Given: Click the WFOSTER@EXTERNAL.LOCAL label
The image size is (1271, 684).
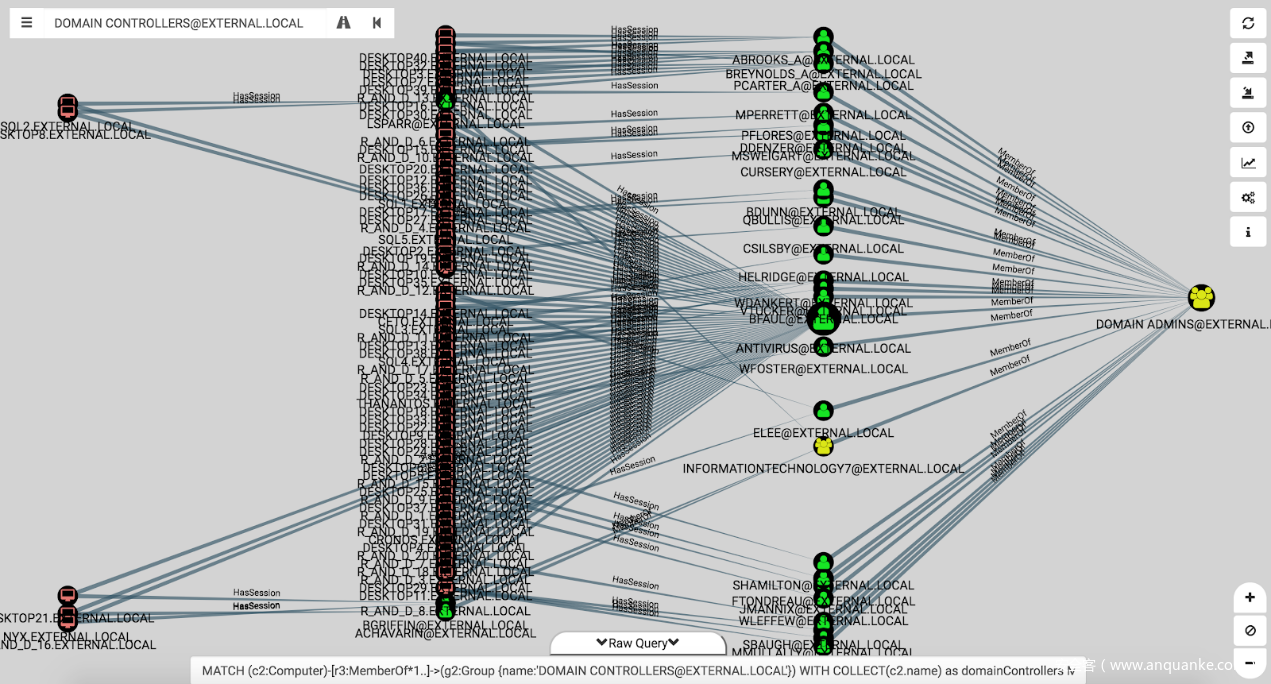Looking at the screenshot, I should tap(823, 369).
